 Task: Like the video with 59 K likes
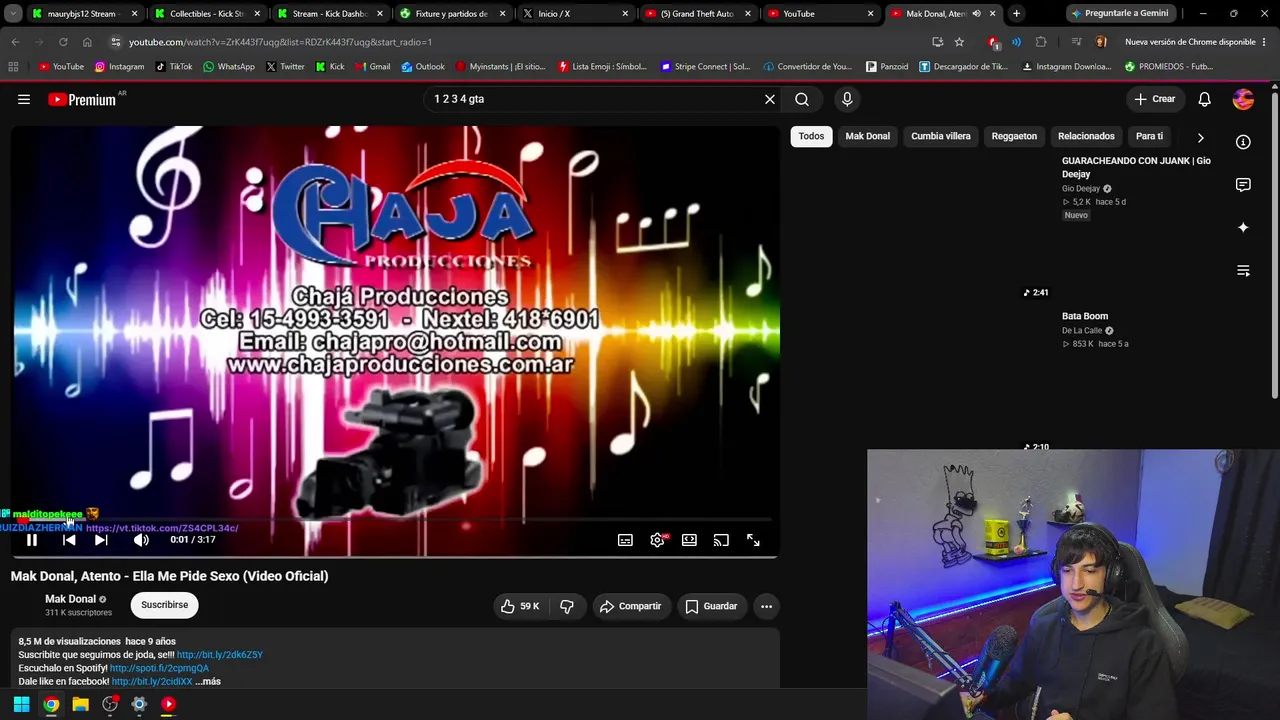[x=520, y=606]
